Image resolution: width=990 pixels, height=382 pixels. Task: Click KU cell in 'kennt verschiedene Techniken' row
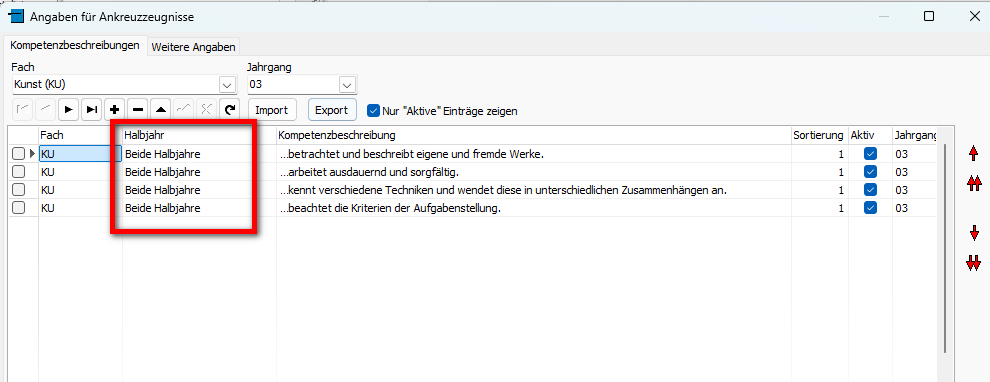[x=80, y=190]
